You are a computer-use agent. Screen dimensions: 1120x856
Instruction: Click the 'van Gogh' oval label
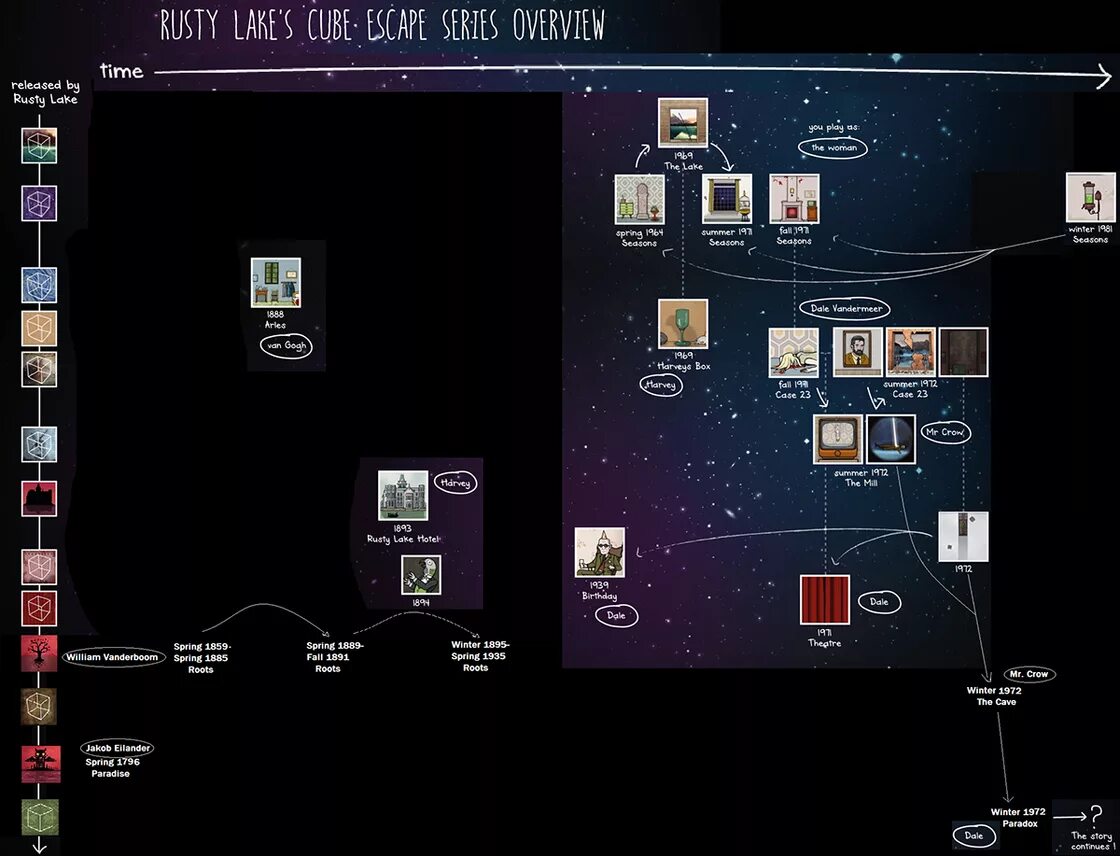[286, 346]
